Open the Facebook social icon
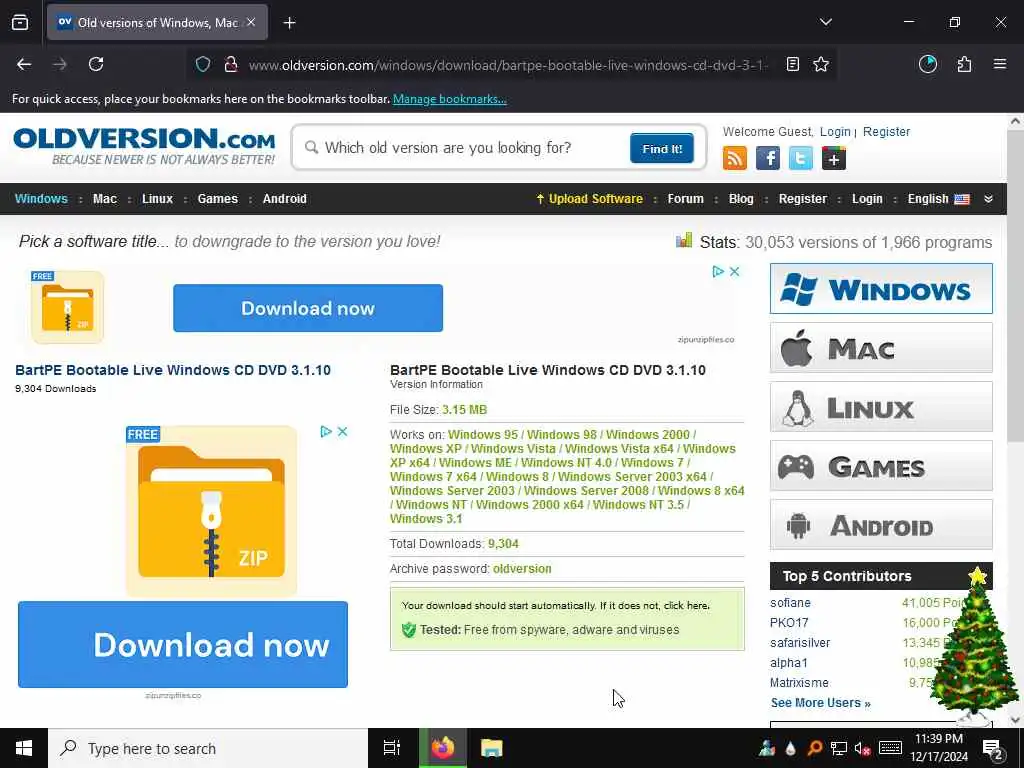 click(x=767, y=159)
